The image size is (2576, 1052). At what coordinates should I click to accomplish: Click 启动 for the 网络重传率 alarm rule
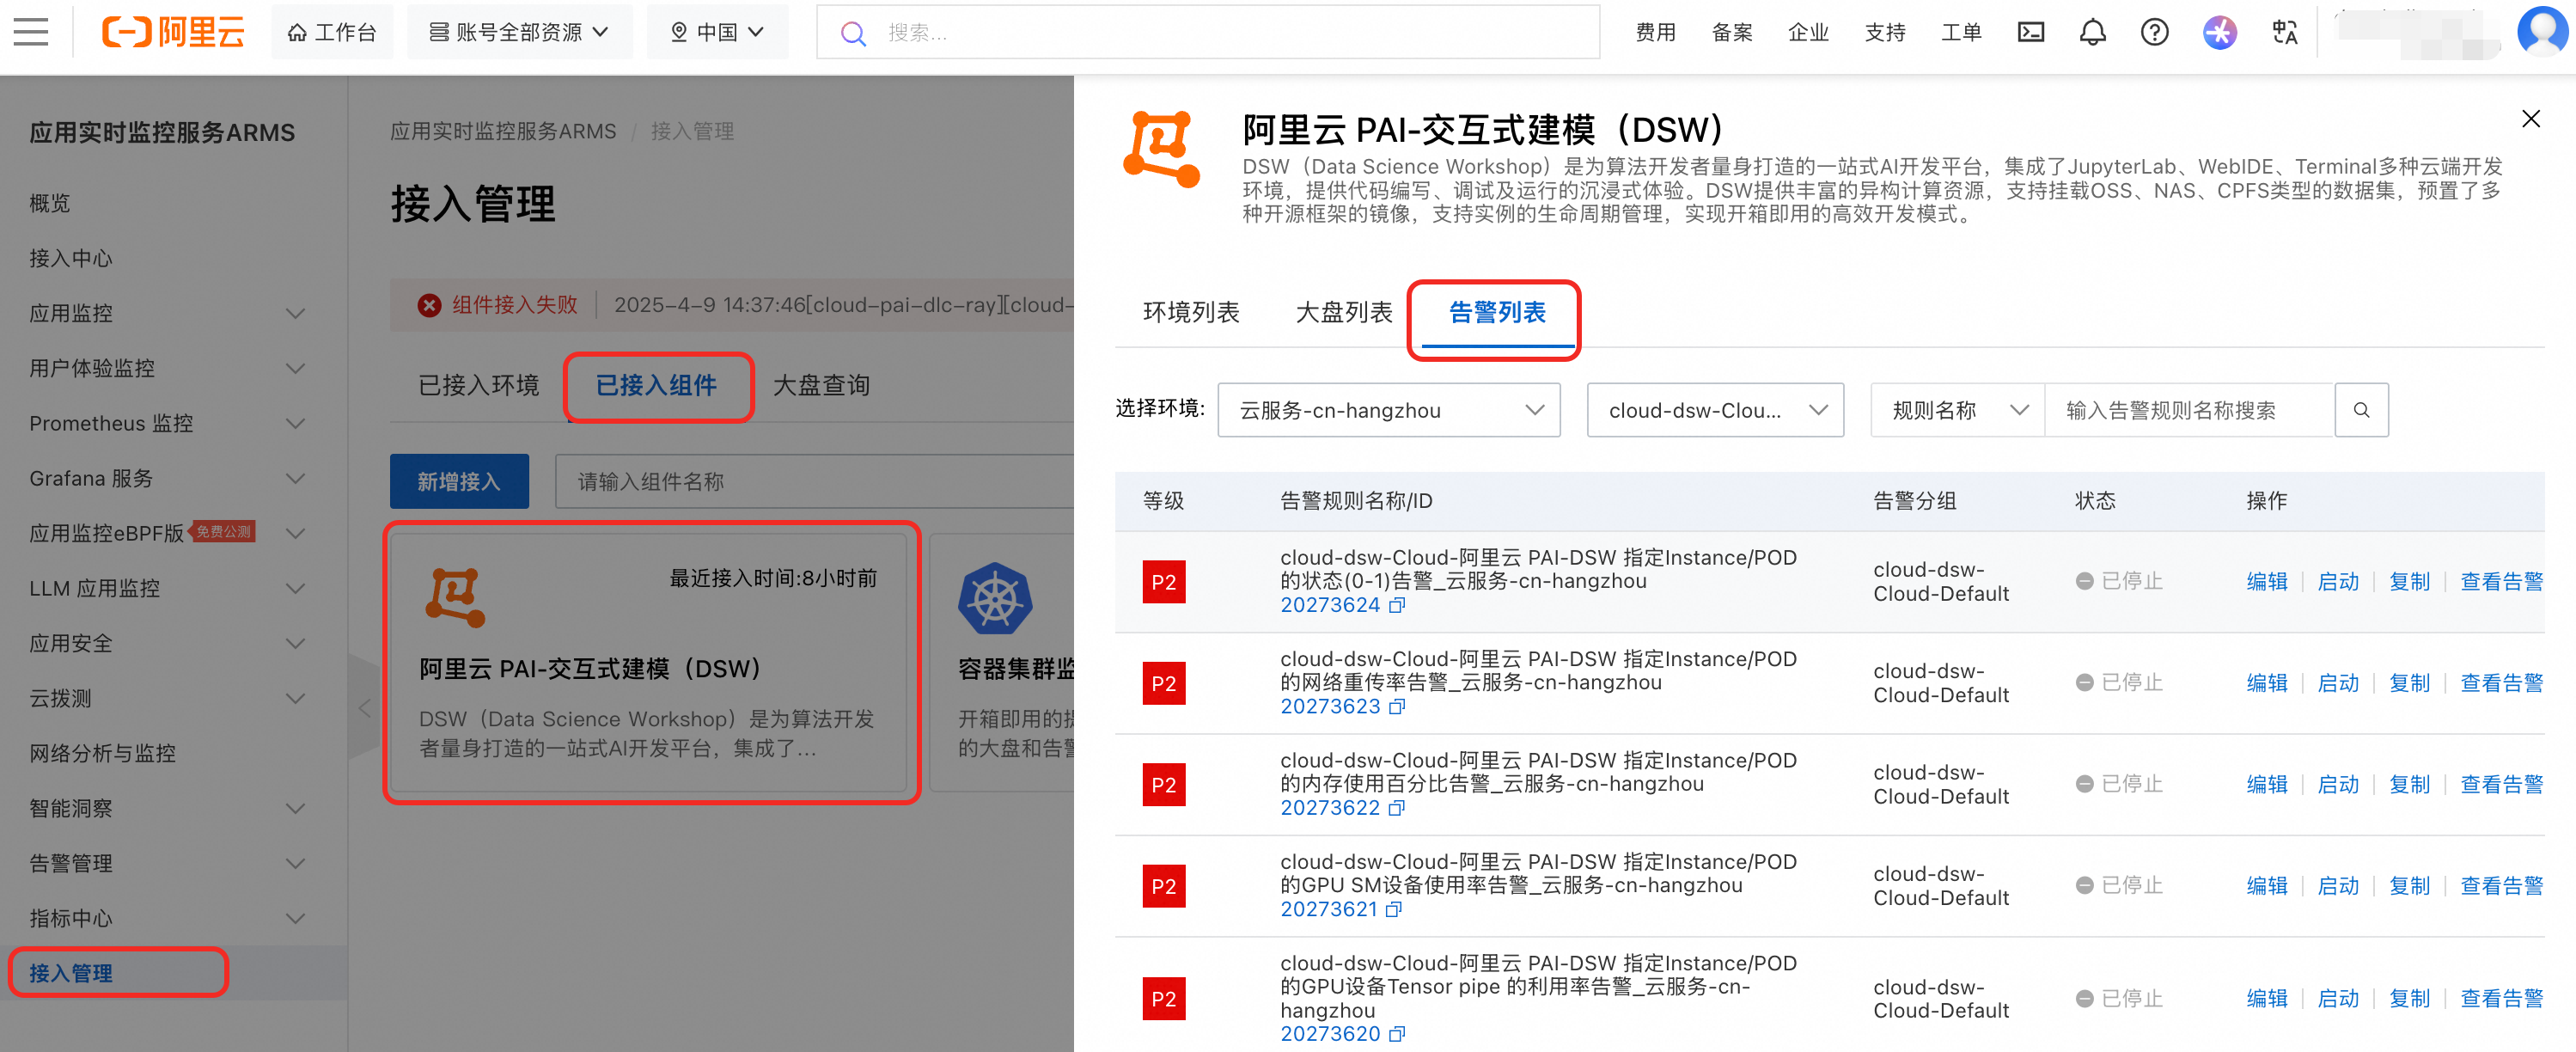pos(2337,683)
